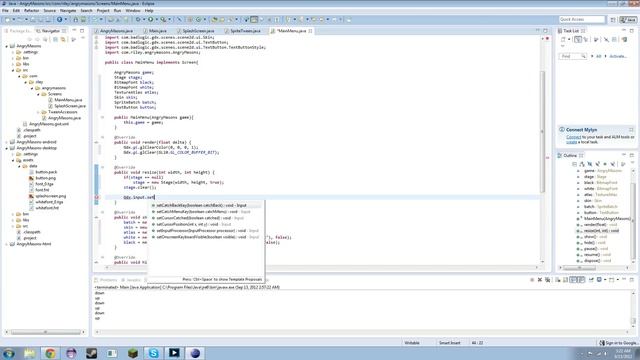Select whitefont.fnt in the data folder
This screenshot has width=640, height=360.
[47, 208]
